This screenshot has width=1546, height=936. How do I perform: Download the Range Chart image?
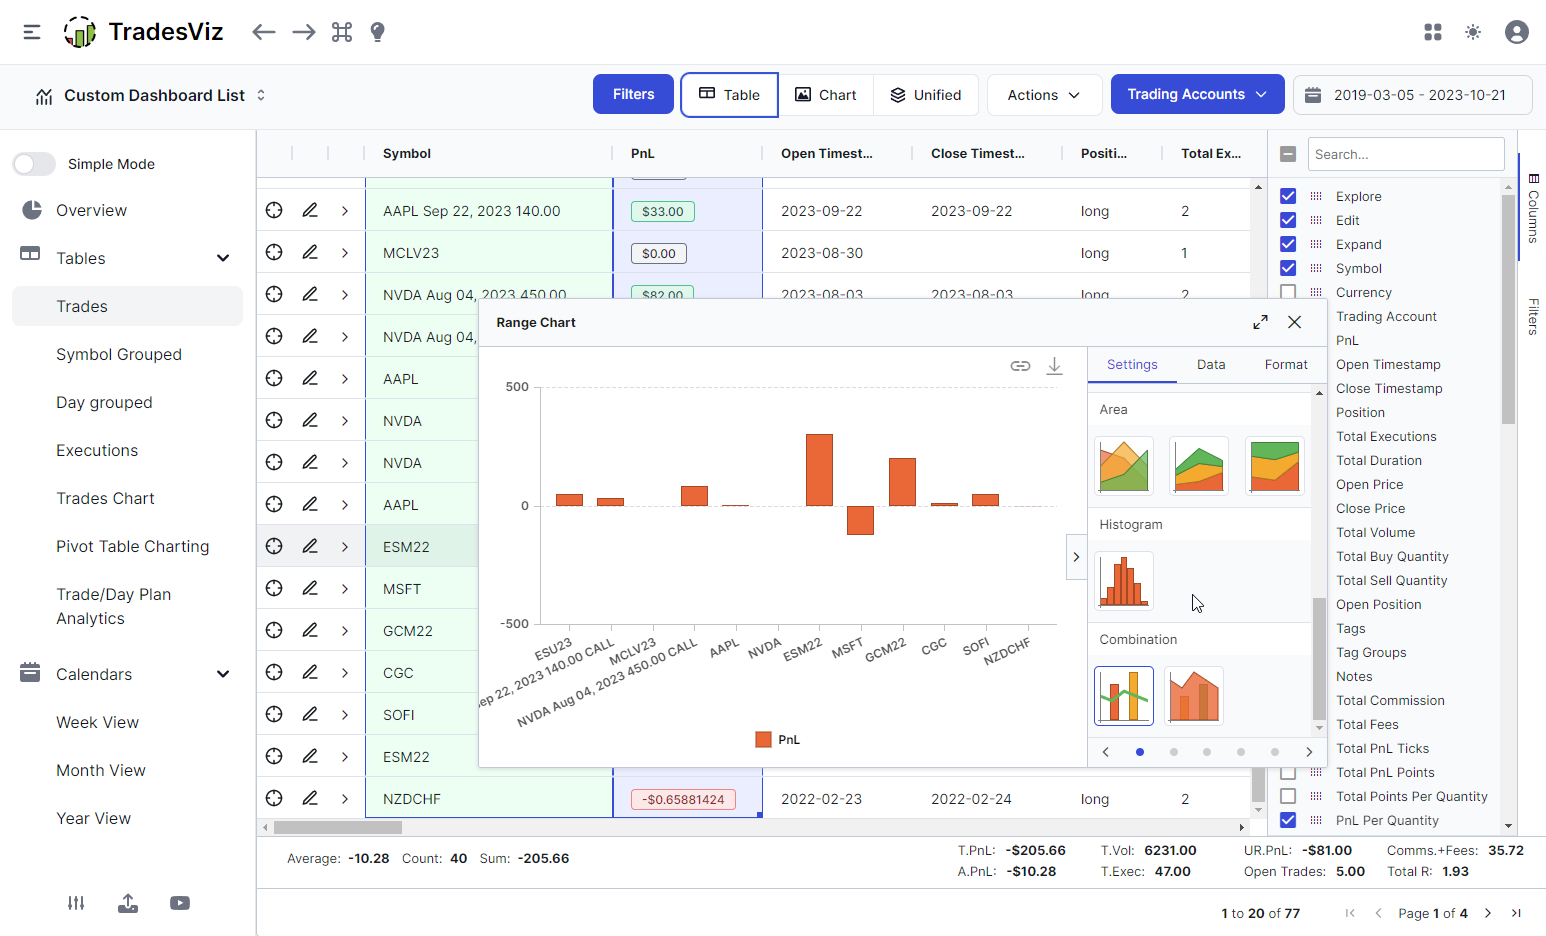pyautogui.click(x=1054, y=366)
